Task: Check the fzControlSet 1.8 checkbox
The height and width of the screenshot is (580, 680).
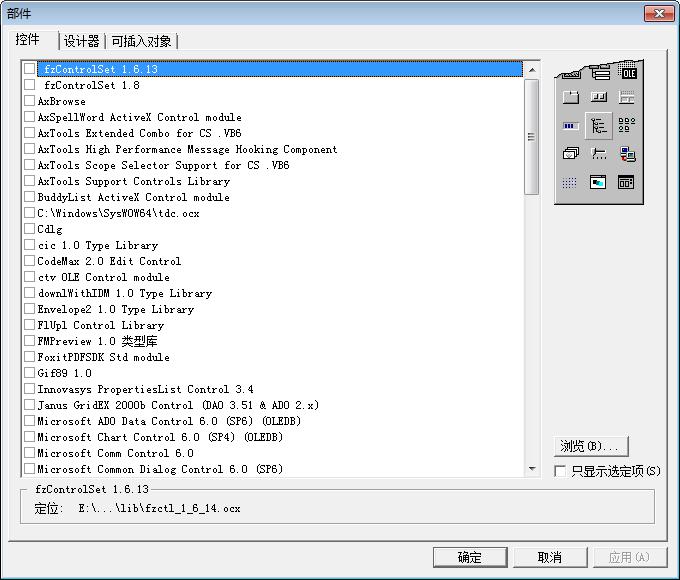Action: (29, 85)
